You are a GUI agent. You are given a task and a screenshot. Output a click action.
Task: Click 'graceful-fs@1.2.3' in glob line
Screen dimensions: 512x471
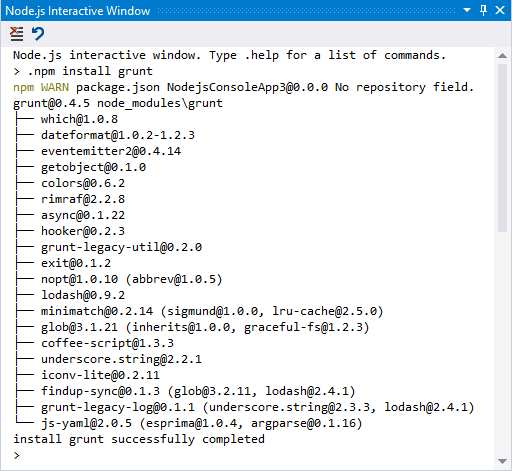click(x=303, y=327)
